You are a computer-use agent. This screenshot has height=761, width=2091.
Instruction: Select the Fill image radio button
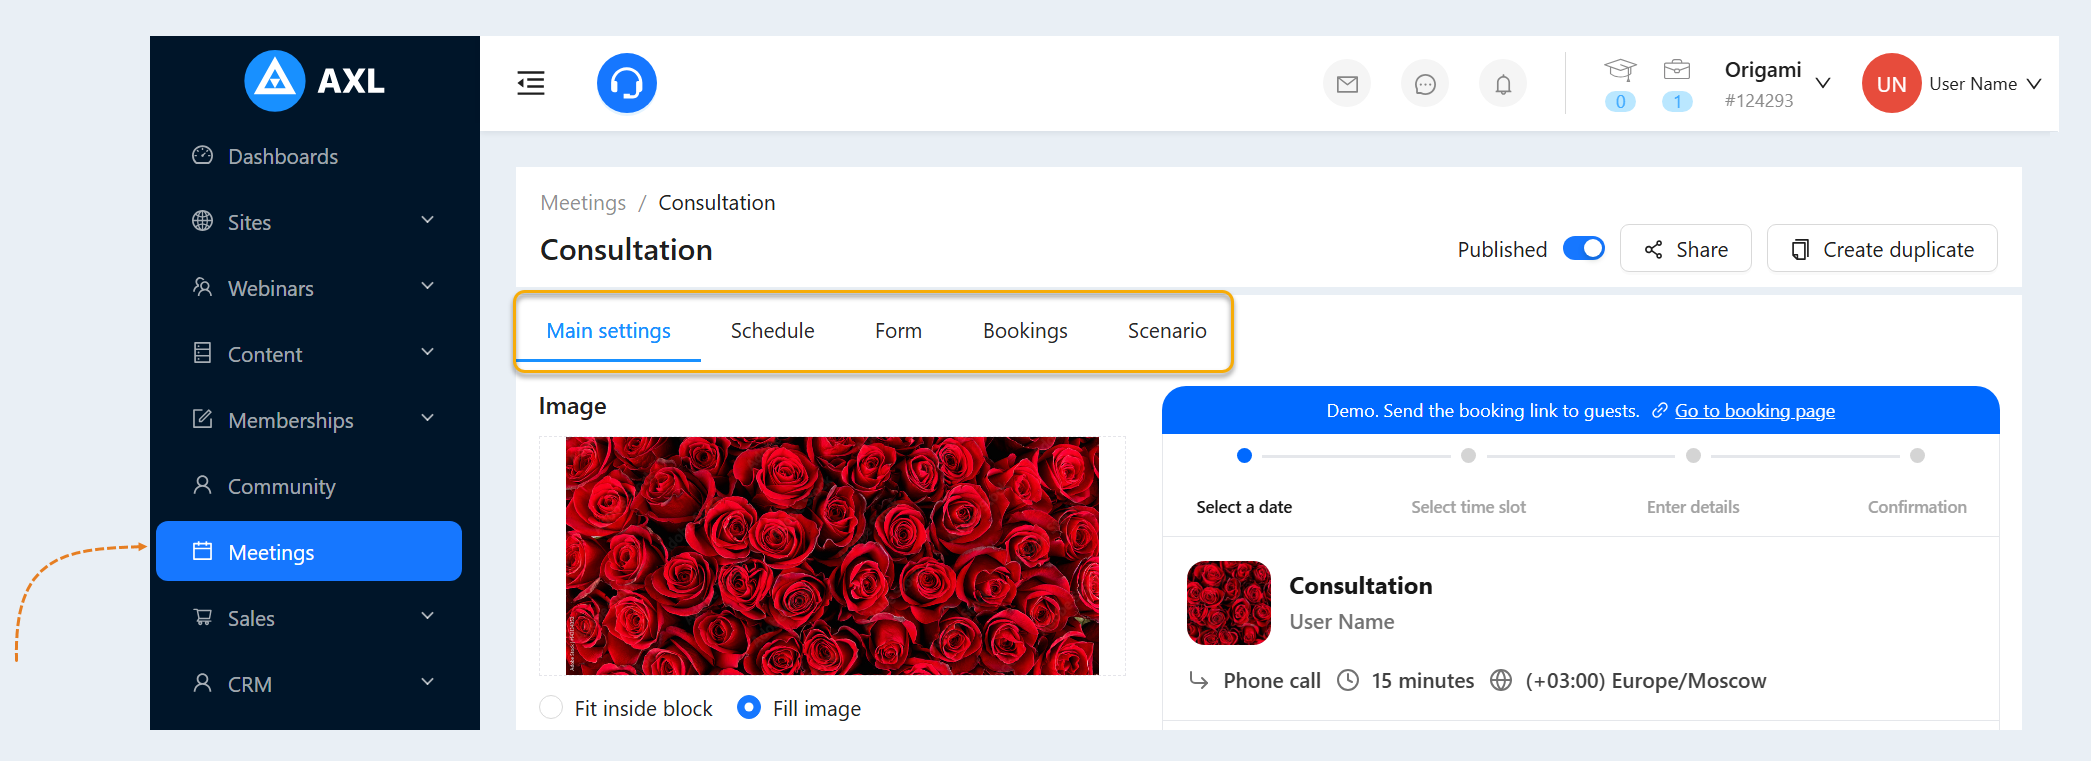(x=749, y=708)
